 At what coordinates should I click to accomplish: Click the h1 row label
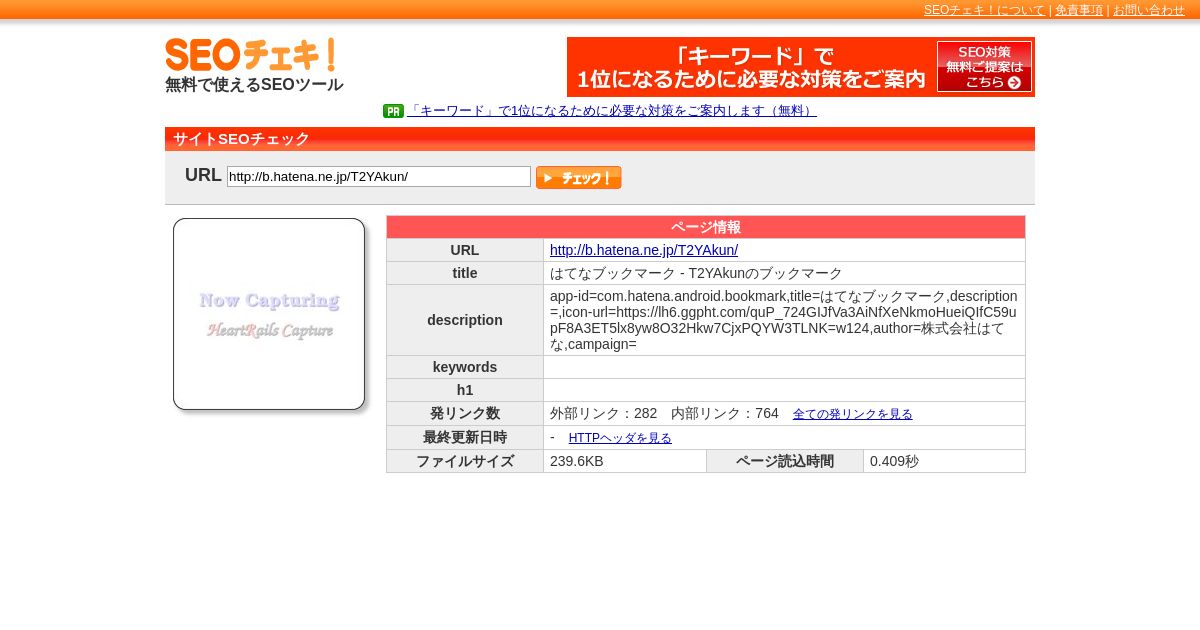(465, 390)
